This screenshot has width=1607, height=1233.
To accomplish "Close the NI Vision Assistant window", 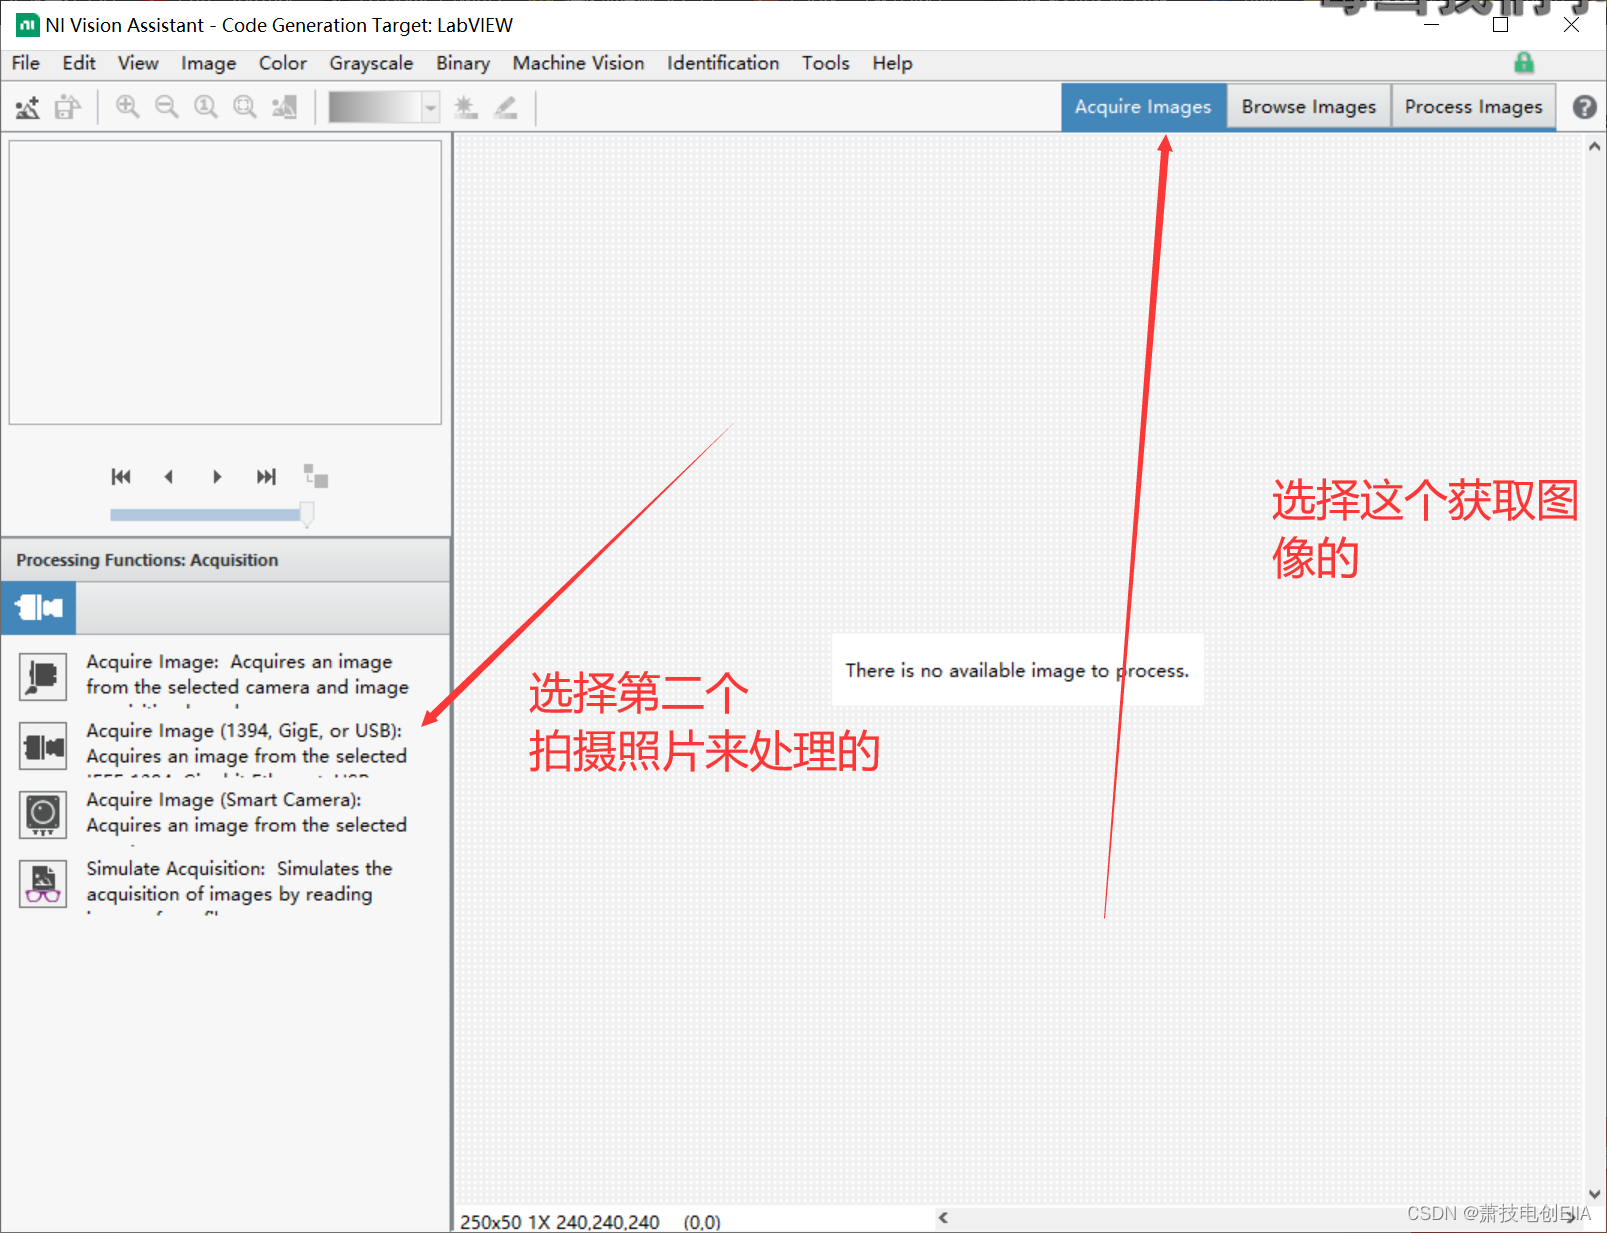I will pos(1571,25).
